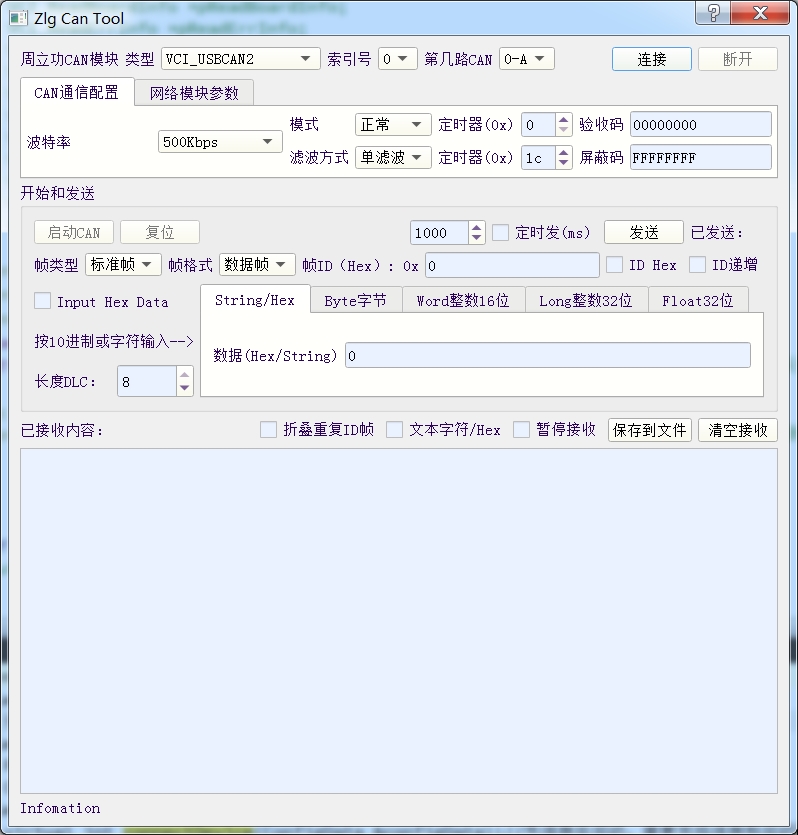Click the 屏蔽码 field containing FFFFFFFF

coord(701,158)
